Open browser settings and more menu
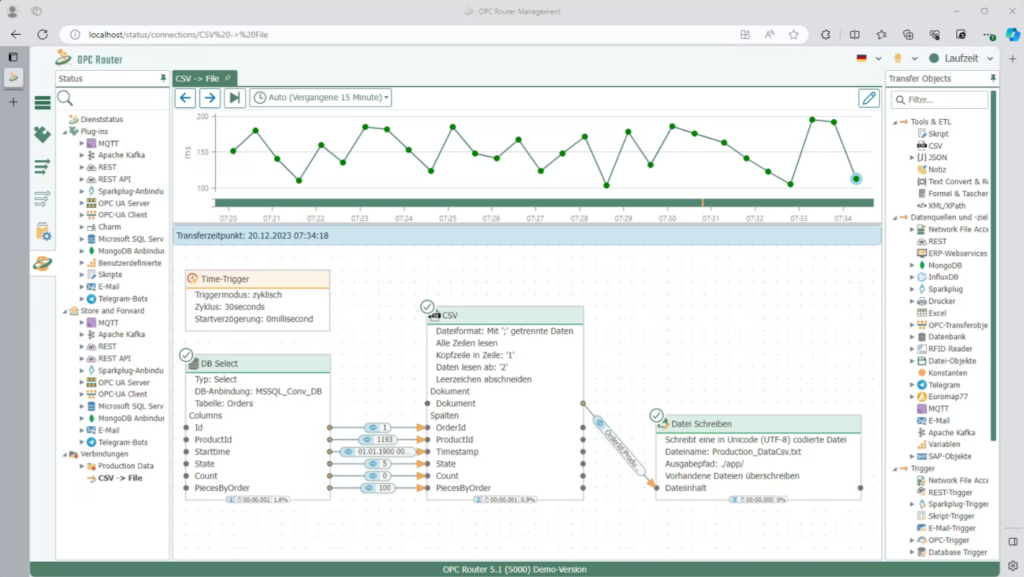Screen dimensions: 1024x577 pos(989,35)
